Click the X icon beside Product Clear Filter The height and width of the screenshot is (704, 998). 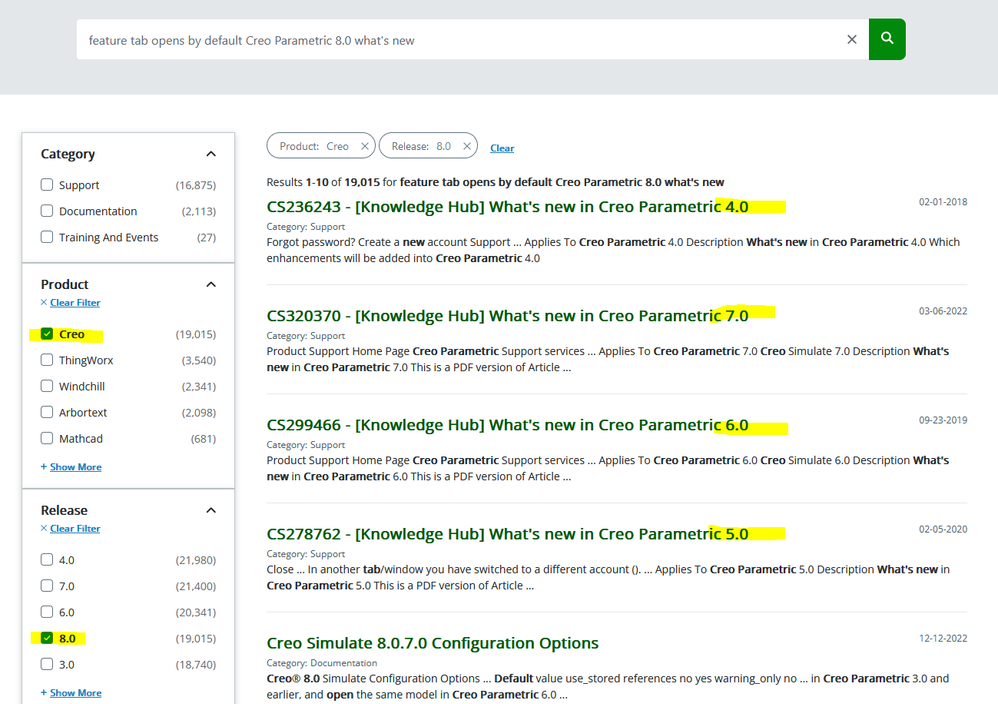point(44,302)
